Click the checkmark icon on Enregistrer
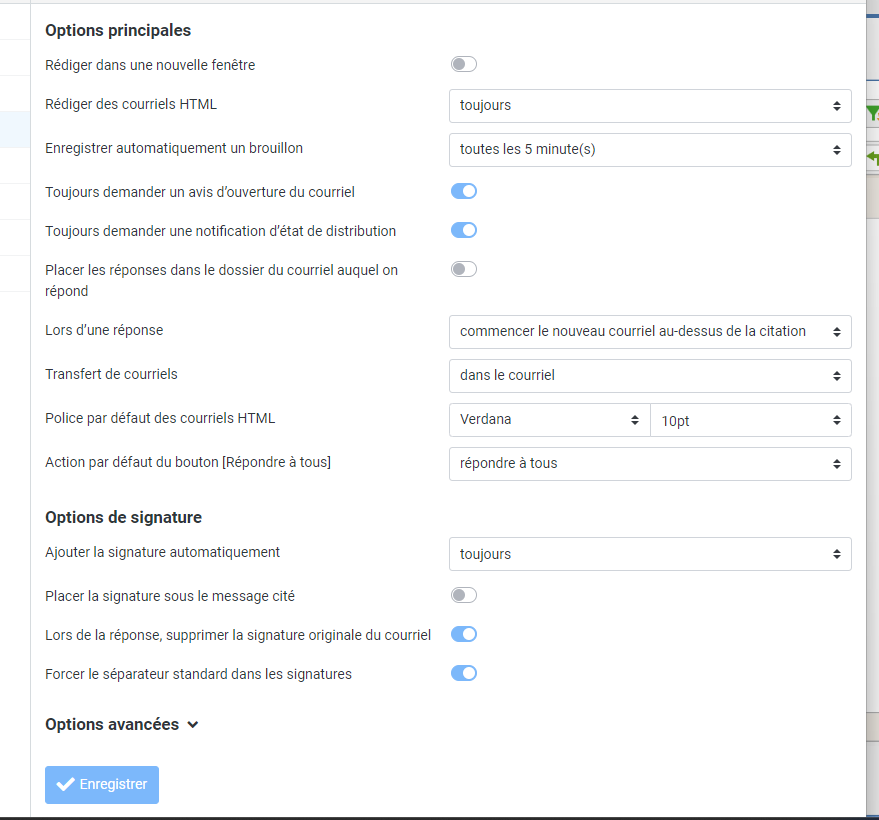The height and width of the screenshot is (820, 879). (x=66, y=785)
